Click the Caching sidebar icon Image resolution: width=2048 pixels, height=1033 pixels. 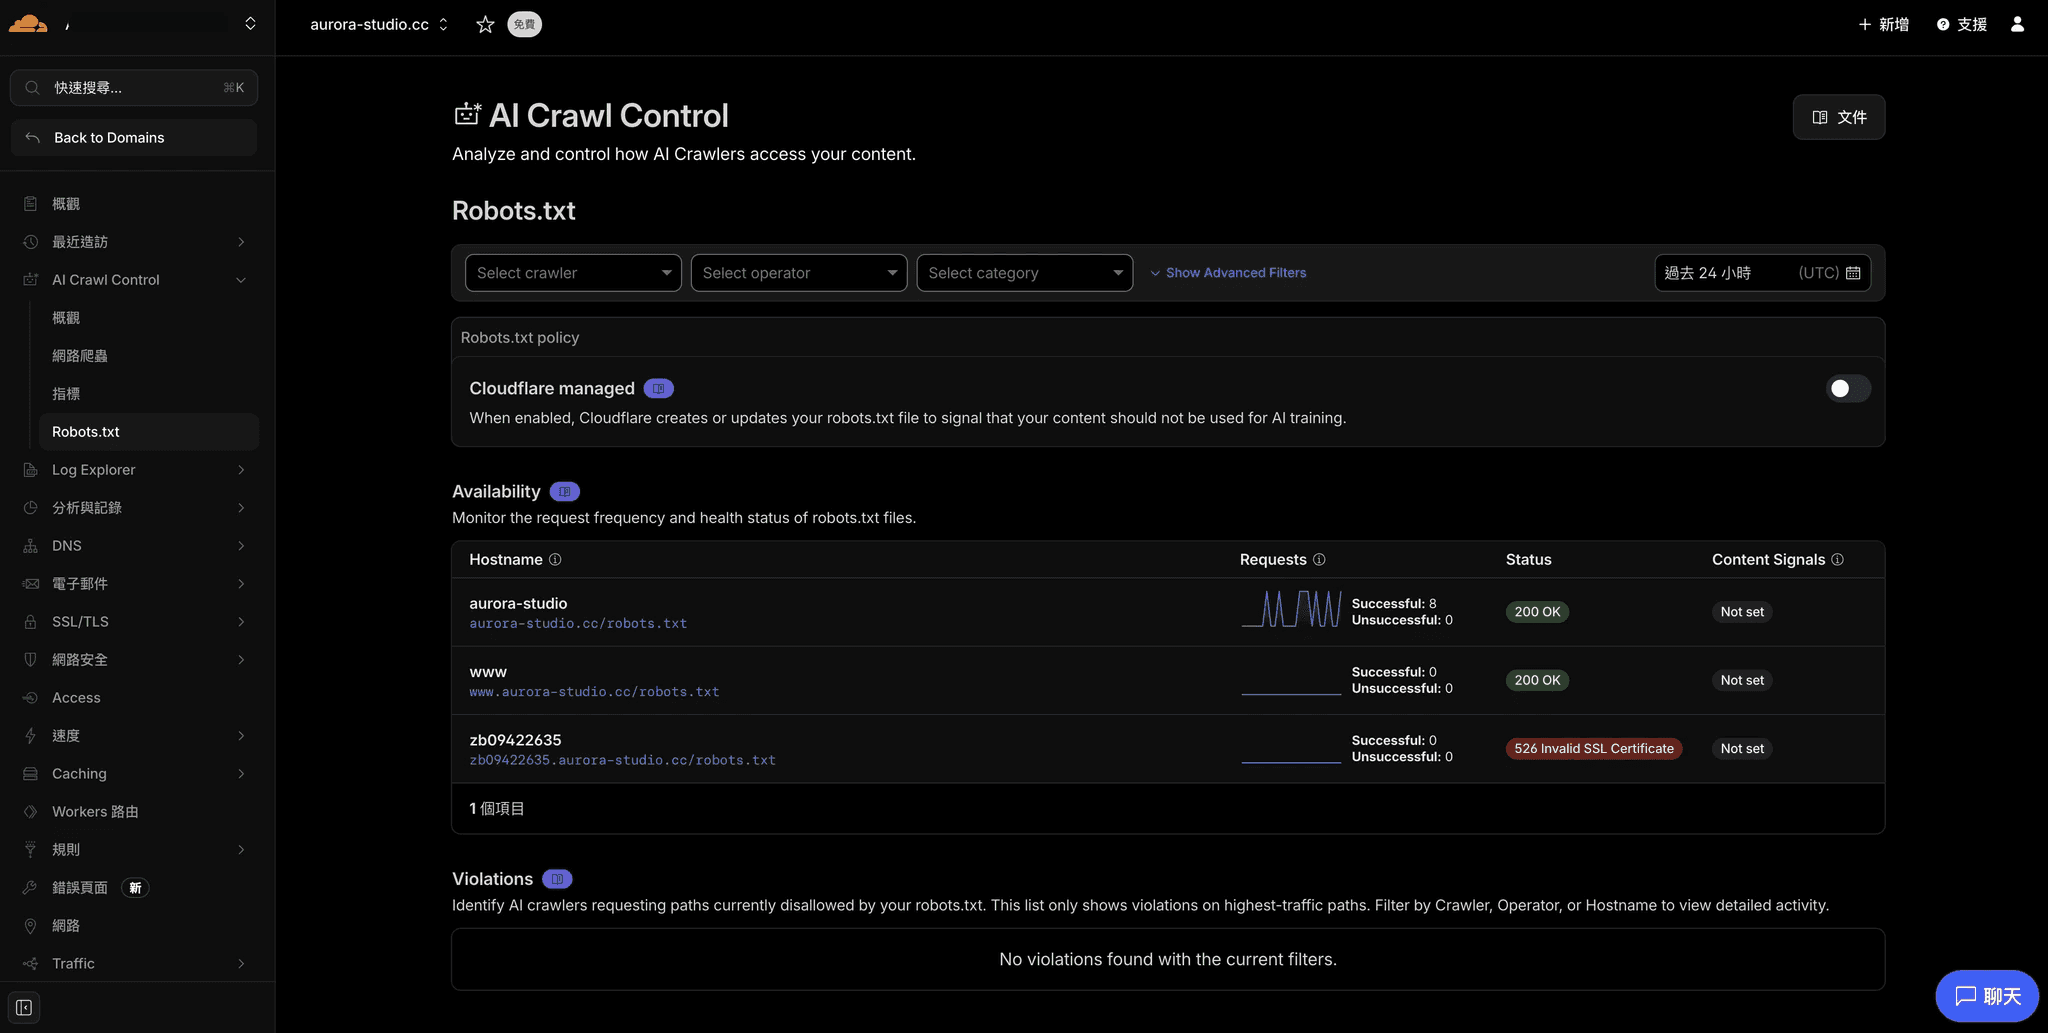pos(30,774)
